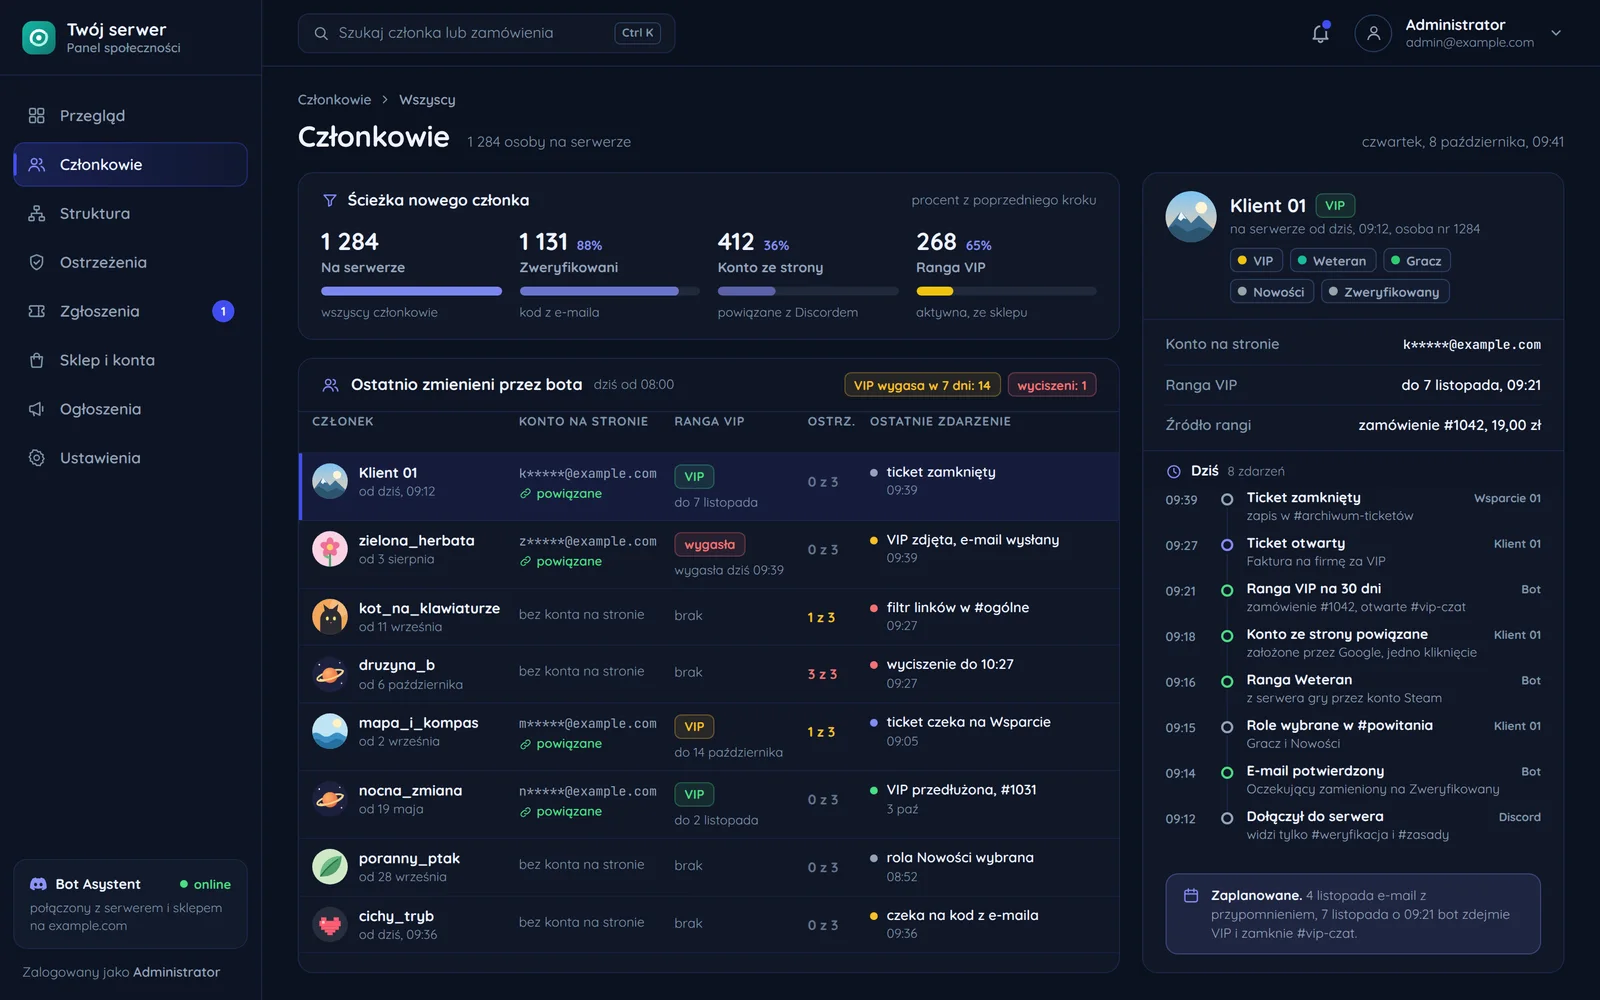This screenshot has width=1600, height=1000.
Task: Click the funnel icon beside Ścieżka nowego członka
Action: pyautogui.click(x=329, y=201)
